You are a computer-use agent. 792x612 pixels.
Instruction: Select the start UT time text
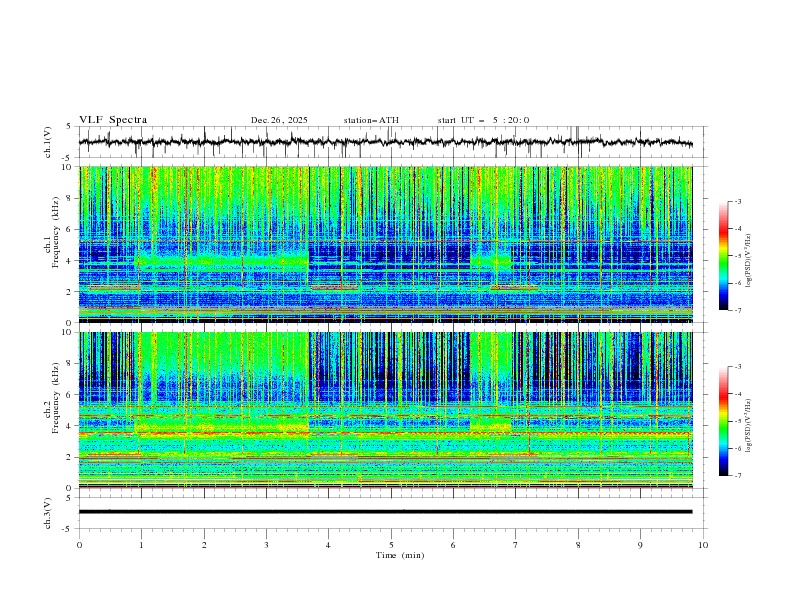coord(483,120)
